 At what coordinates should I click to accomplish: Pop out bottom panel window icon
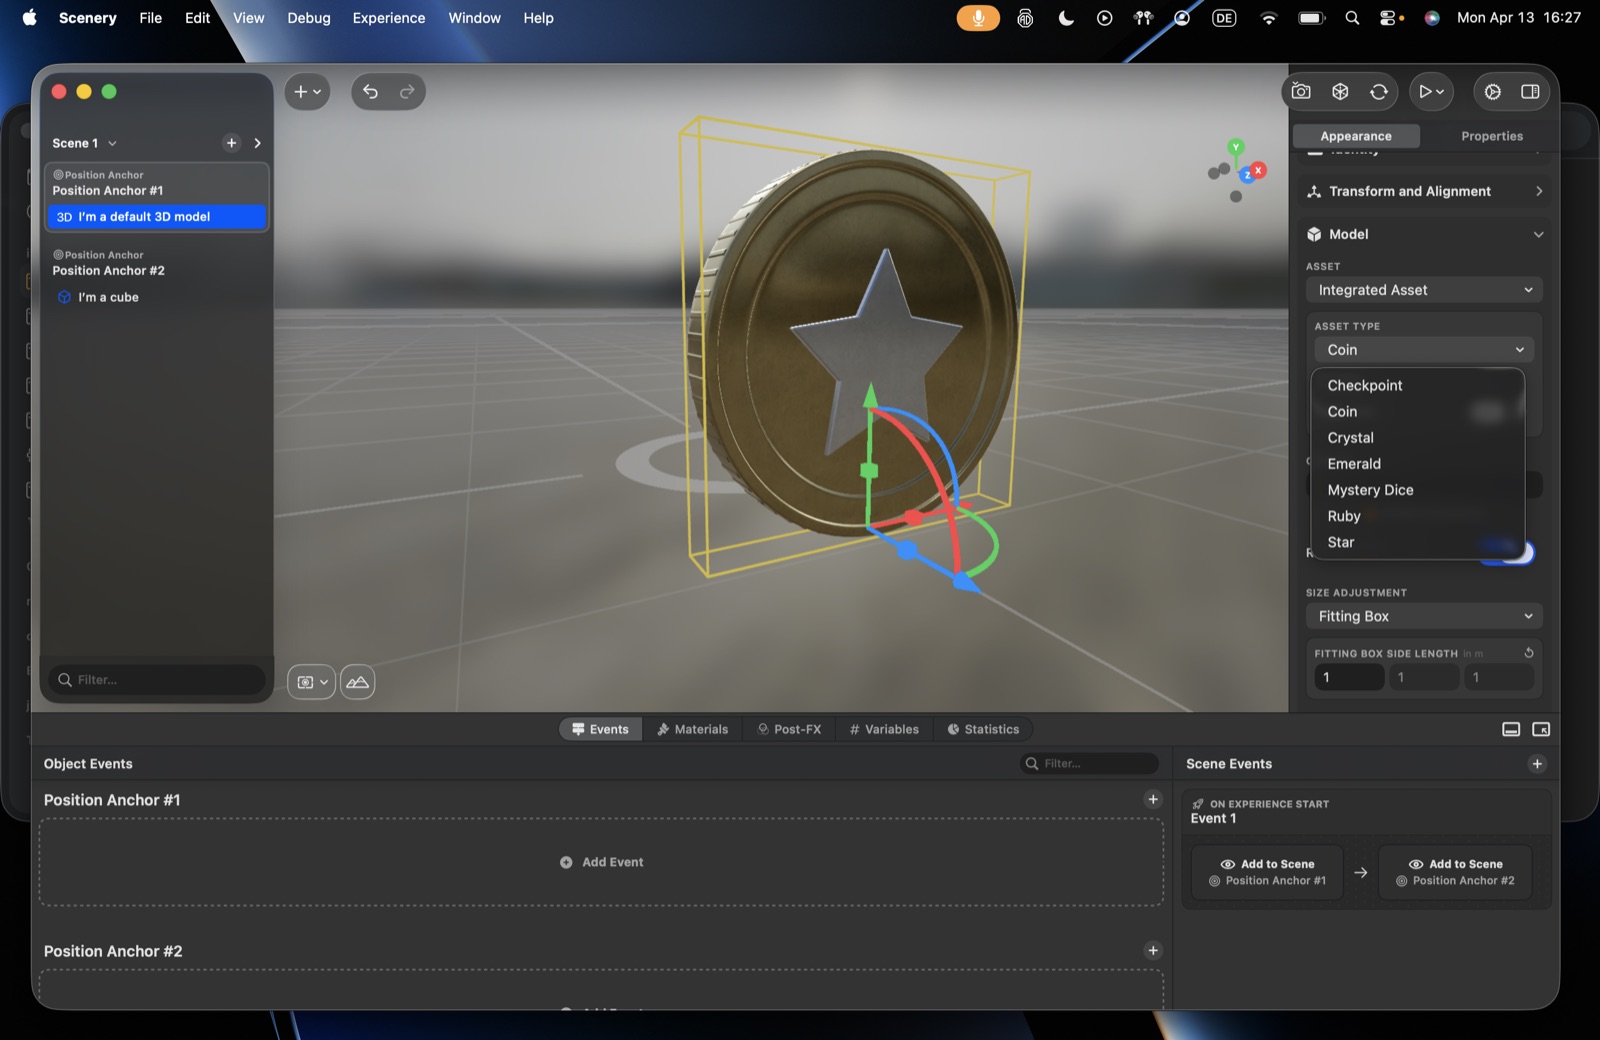(x=1541, y=729)
